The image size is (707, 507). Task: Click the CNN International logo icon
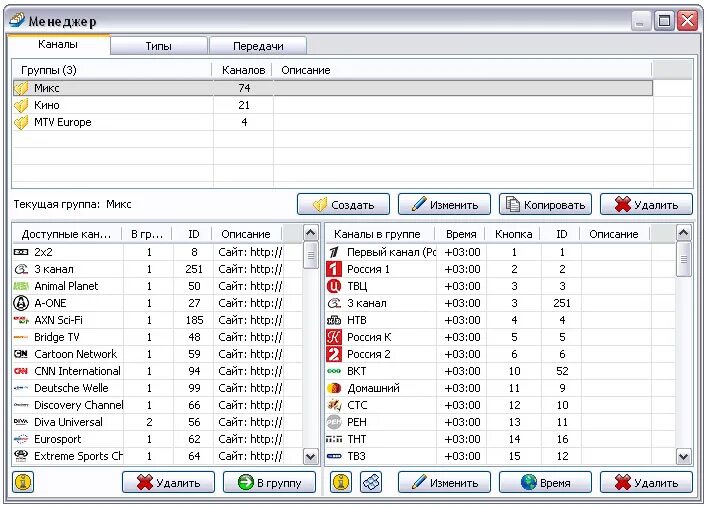point(21,371)
